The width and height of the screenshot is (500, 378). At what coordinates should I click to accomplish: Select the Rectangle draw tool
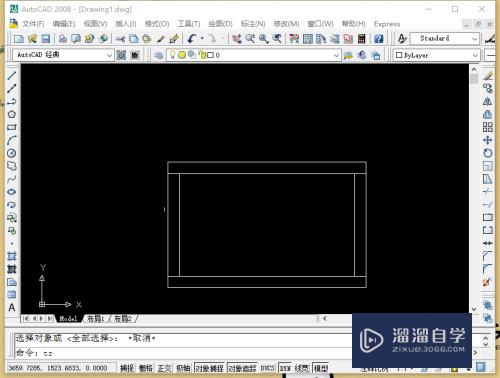point(12,127)
